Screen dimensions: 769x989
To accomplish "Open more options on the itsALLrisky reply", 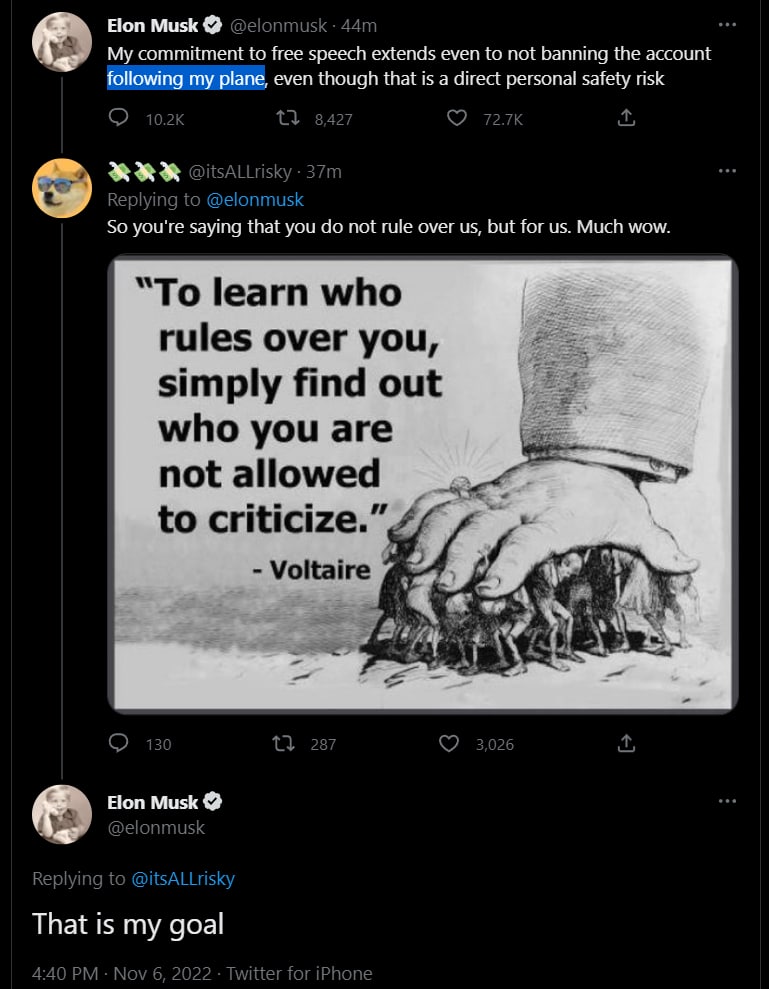I will (x=727, y=170).
